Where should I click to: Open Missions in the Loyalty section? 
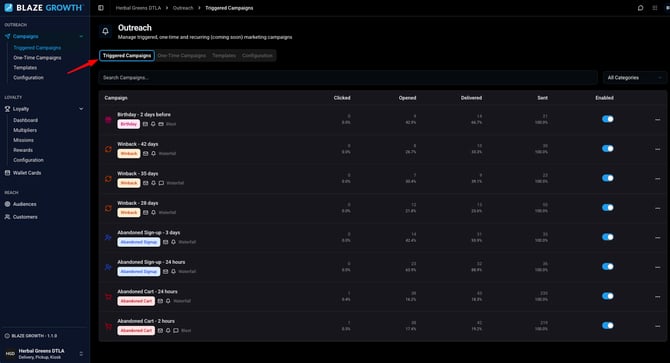click(23, 140)
